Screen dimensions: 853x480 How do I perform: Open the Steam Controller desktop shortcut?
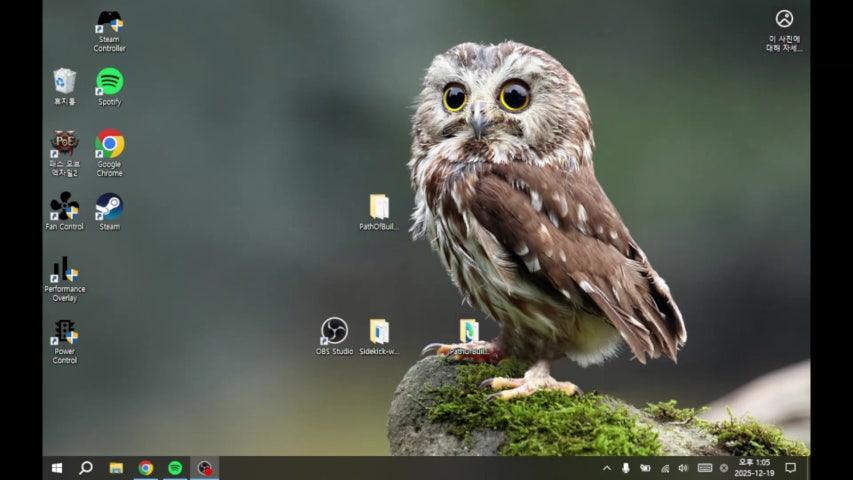point(109,23)
